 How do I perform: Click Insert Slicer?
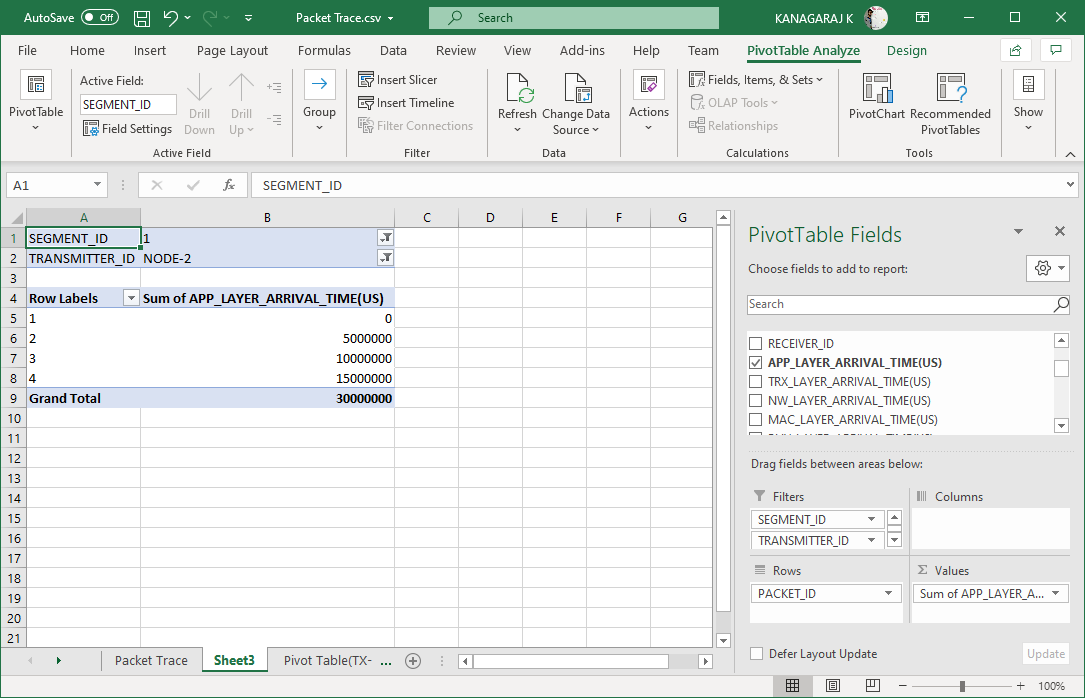coord(398,80)
